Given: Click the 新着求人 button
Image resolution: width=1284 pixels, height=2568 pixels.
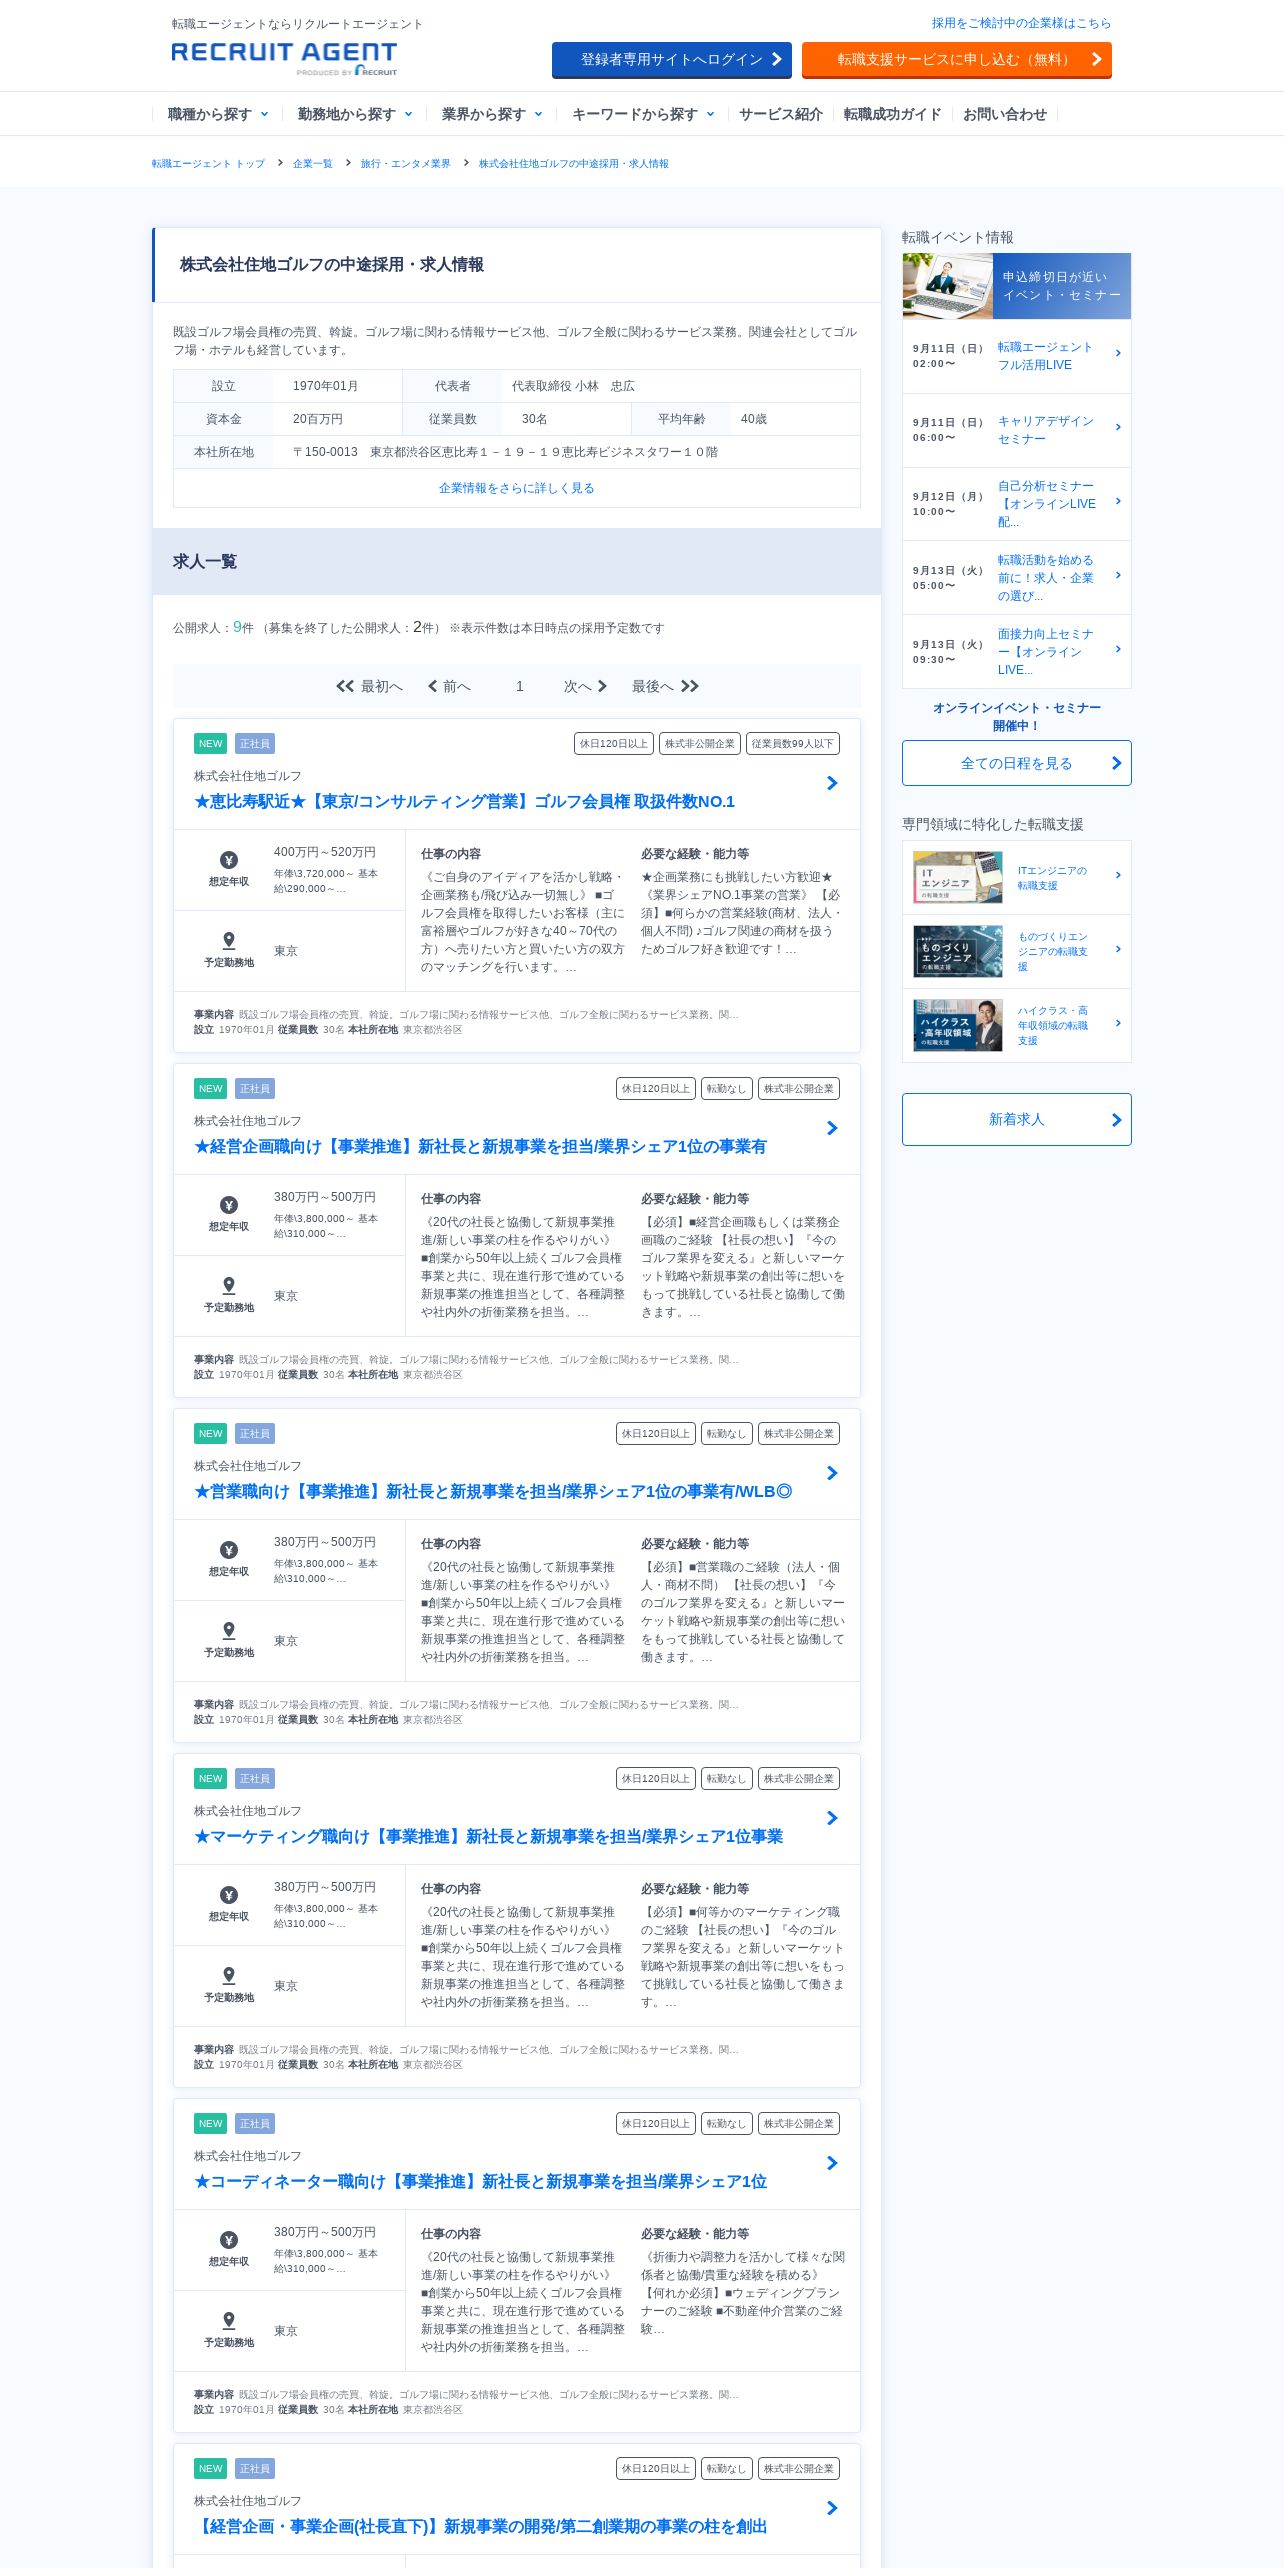Looking at the screenshot, I should pos(1017,1119).
